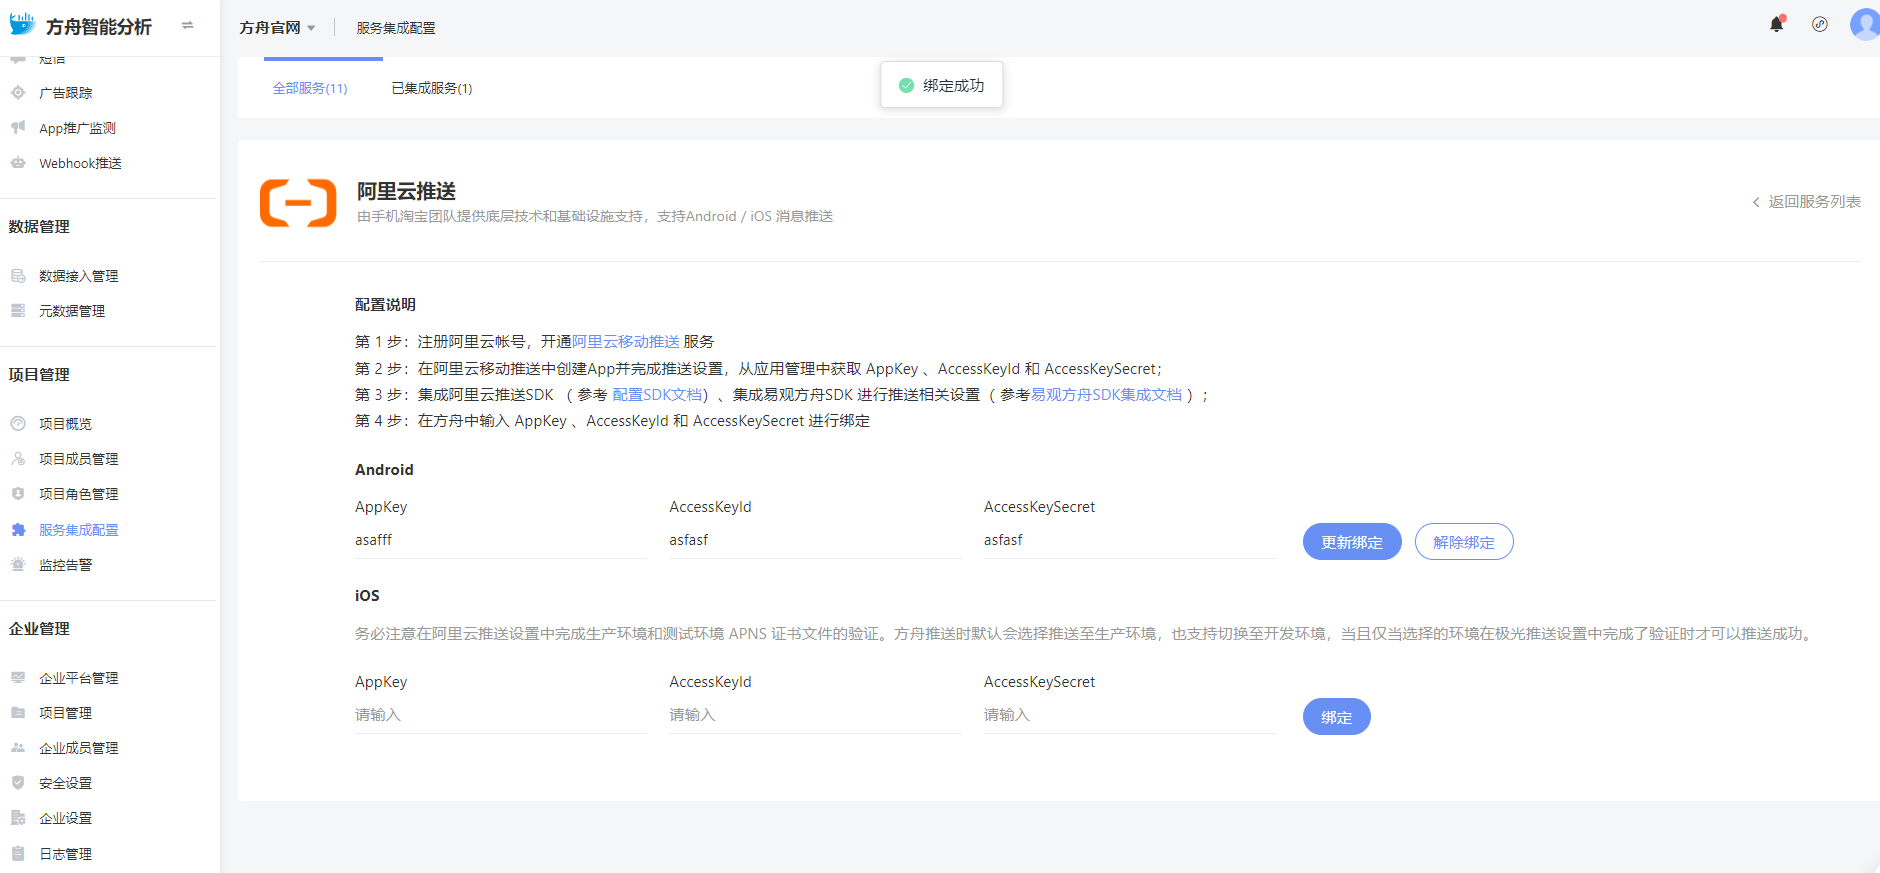Screen dimensions: 1880x873
Task: Click the 项目成员管理 person icon
Action: (x=18, y=459)
